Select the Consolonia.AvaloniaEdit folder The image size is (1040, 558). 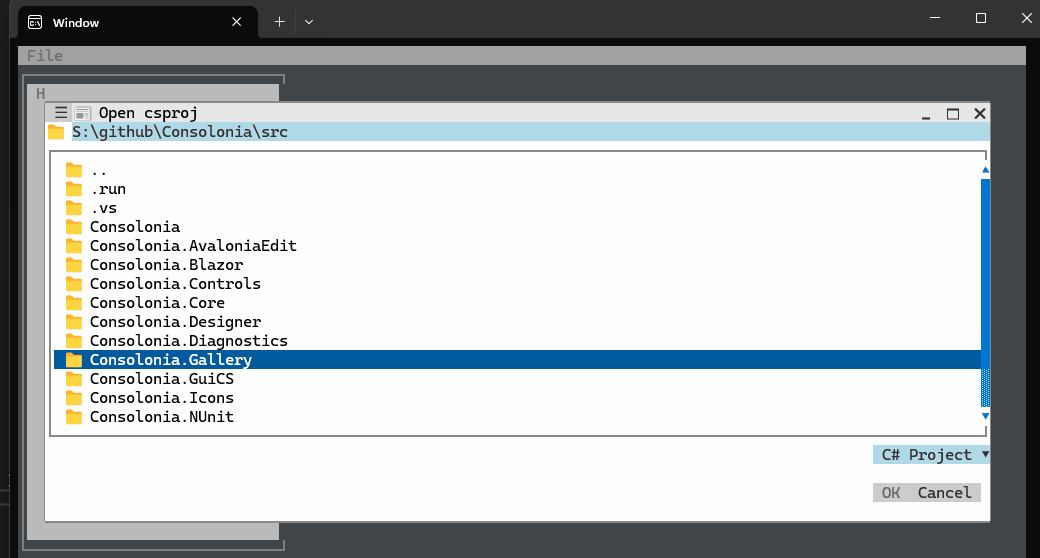517,246
